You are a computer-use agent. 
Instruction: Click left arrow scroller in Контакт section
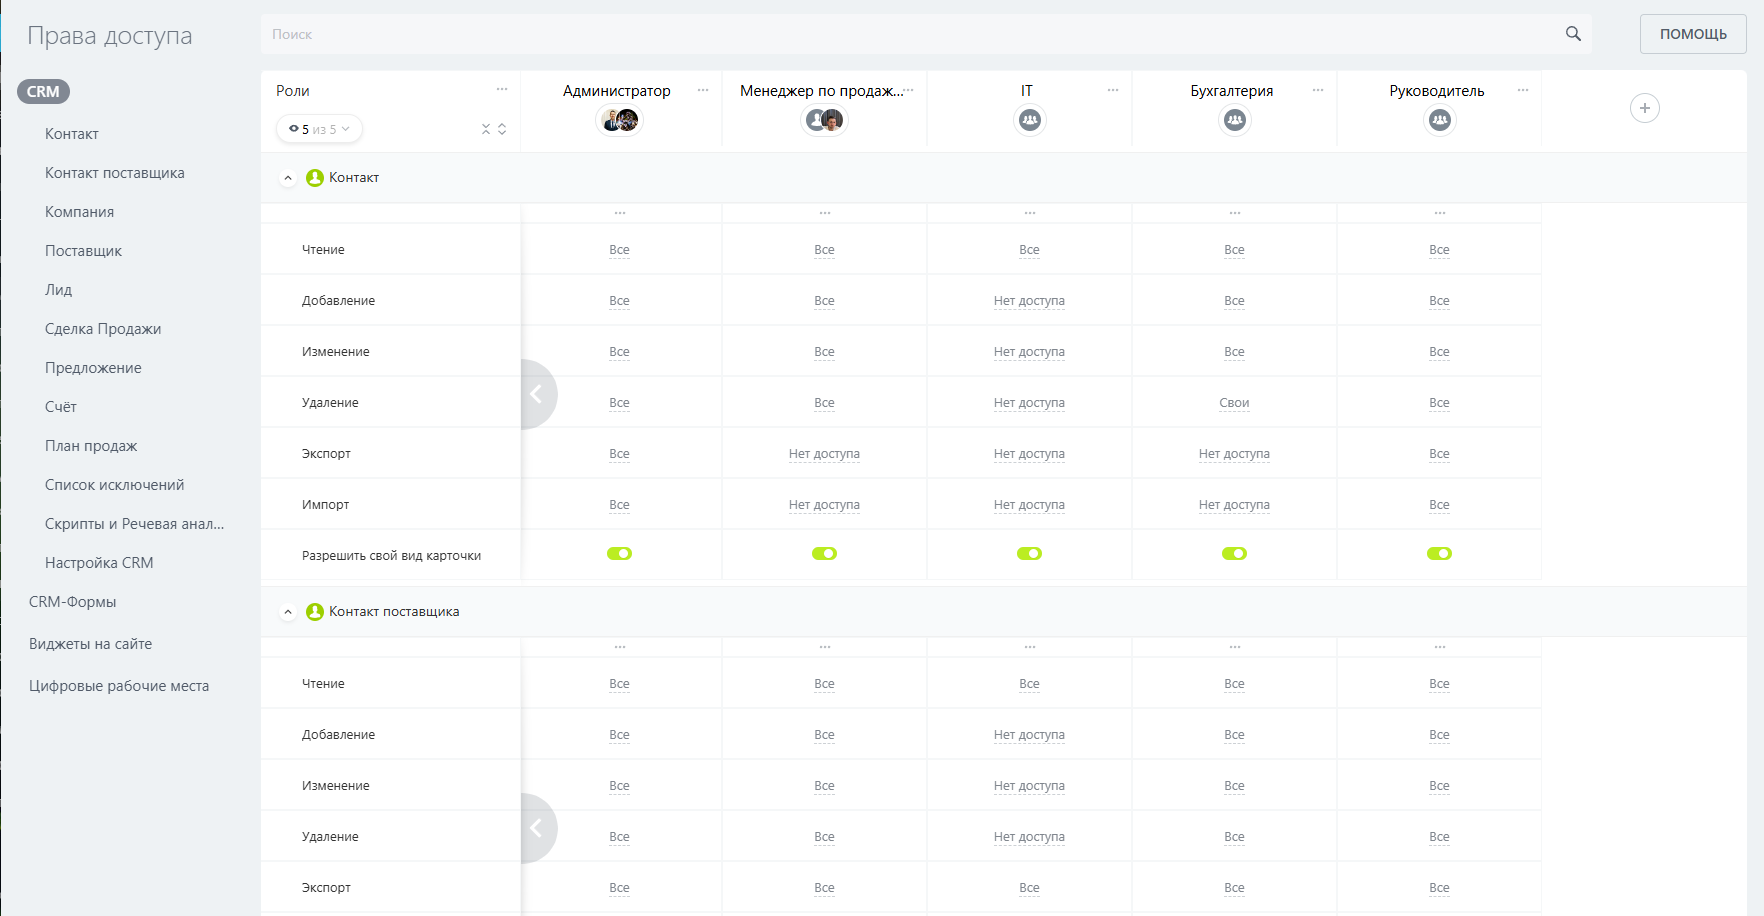(538, 394)
